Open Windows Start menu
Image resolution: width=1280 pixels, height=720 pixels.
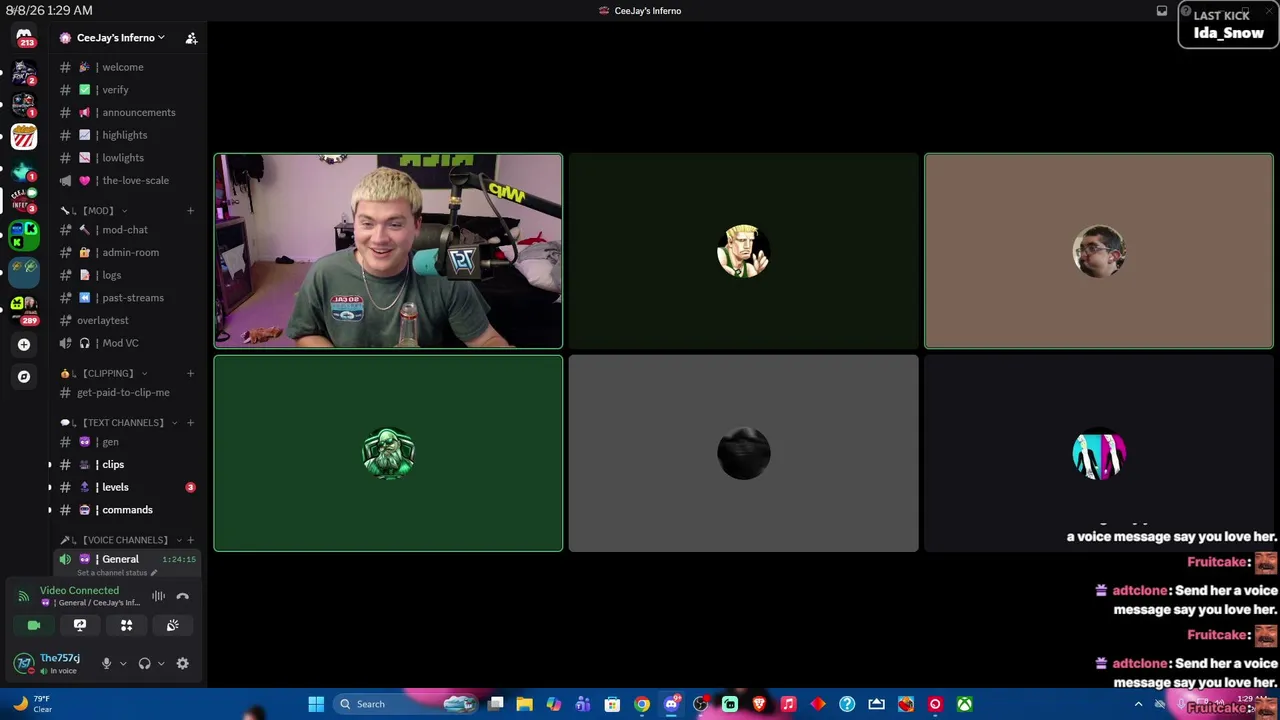(x=316, y=704)
